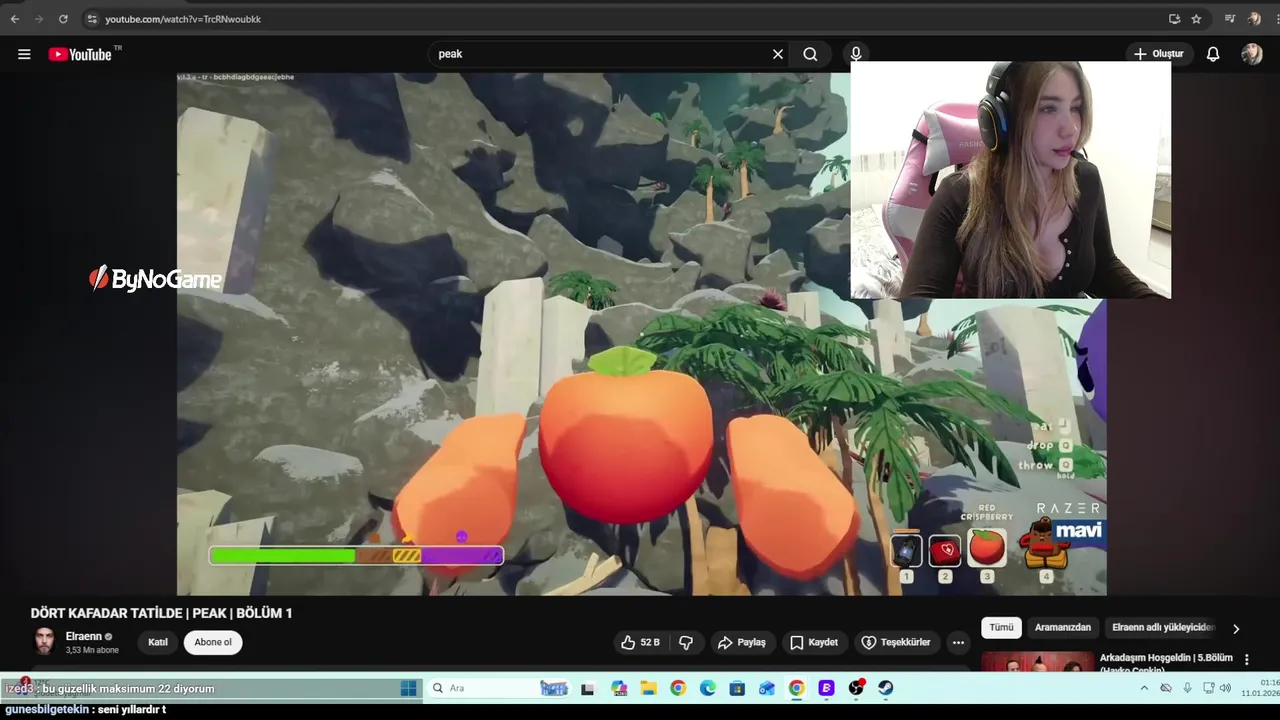The image size is (1280, 720).
Task: Clear the search box with the X
Action: tap(778, 54)
